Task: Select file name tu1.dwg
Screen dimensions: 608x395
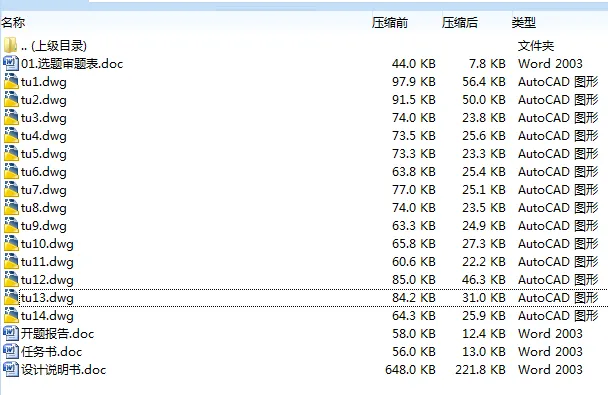Action: [x=44, y=82]
